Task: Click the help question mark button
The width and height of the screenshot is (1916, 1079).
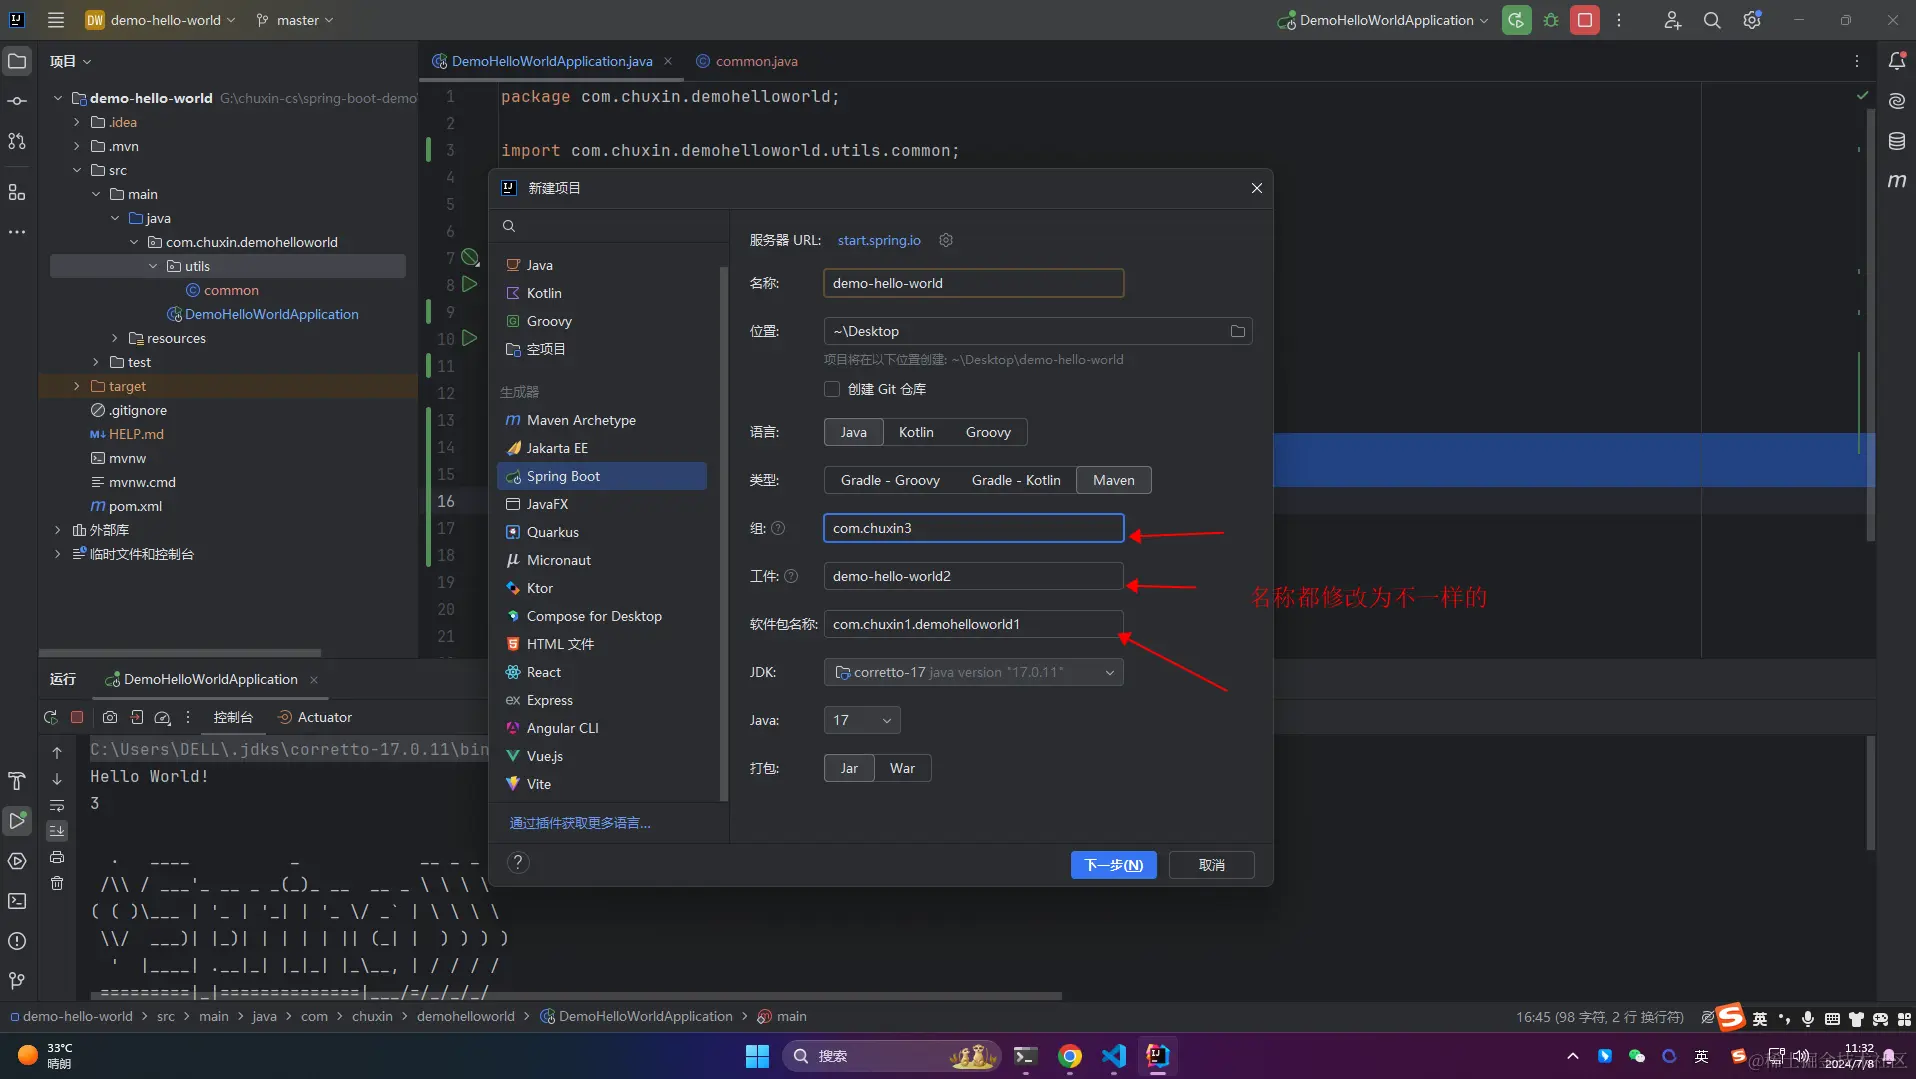Action: coord(518,862)
